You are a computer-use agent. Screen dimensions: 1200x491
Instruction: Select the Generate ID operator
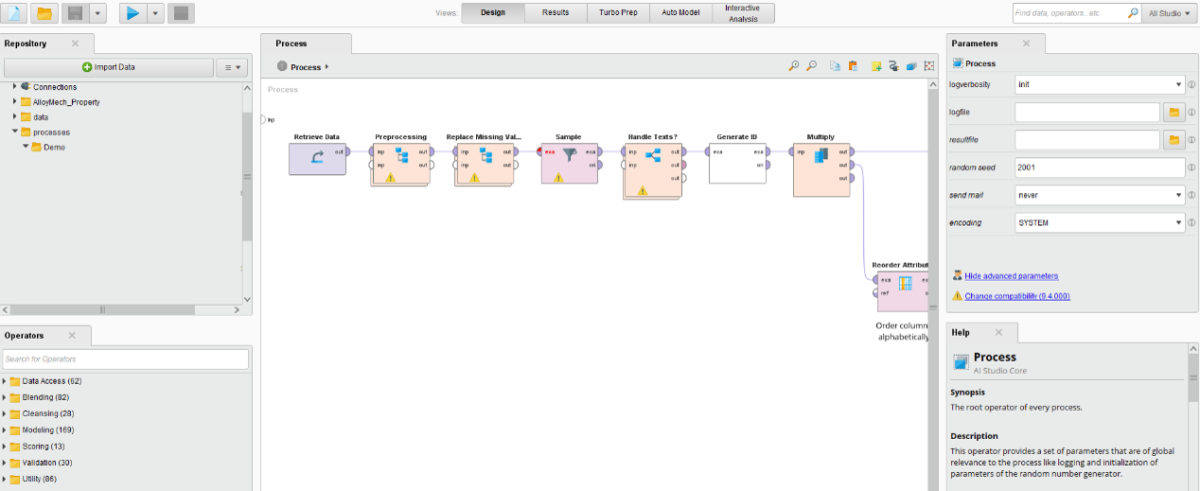[x=738, y=163]
